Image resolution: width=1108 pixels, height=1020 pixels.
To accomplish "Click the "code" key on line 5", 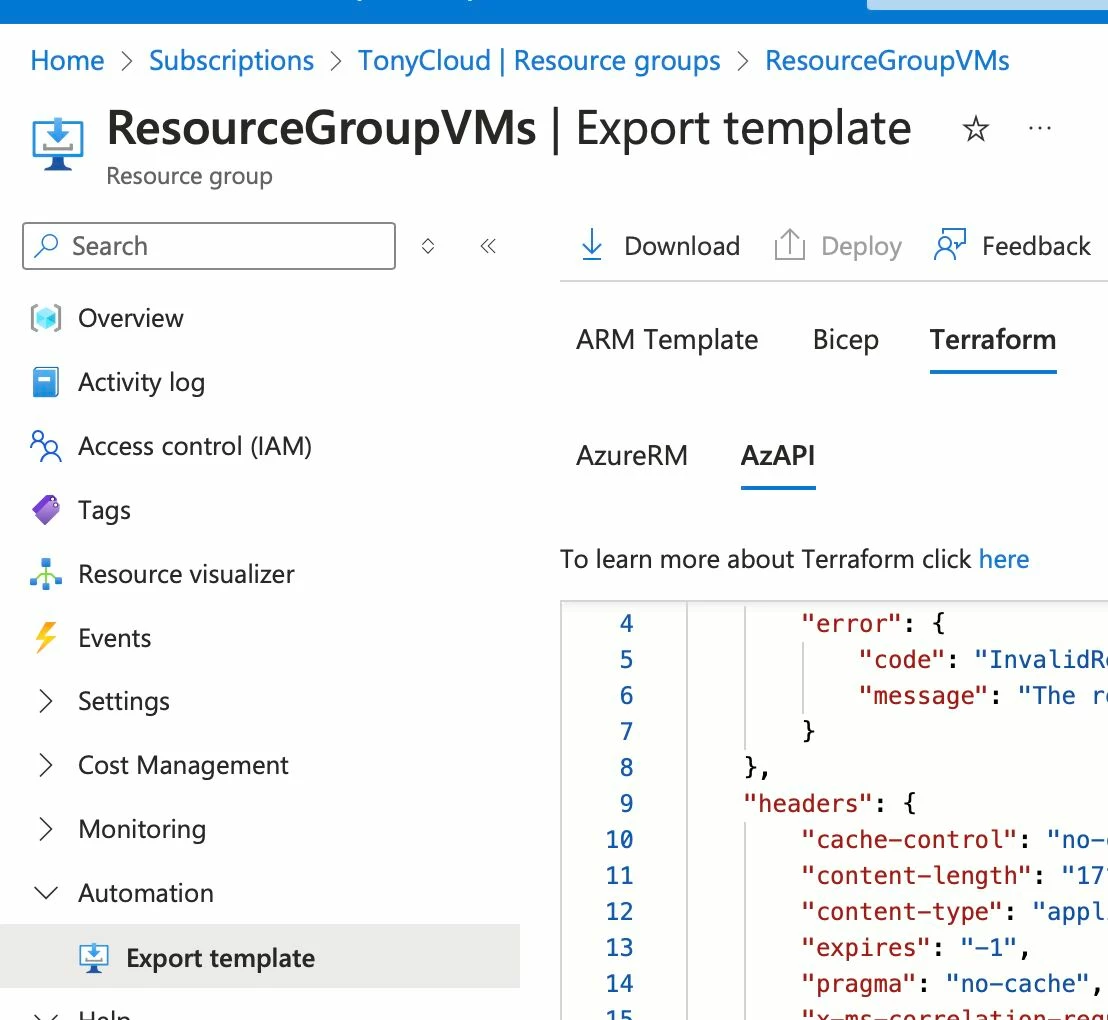I will click(x=901, y=660).
